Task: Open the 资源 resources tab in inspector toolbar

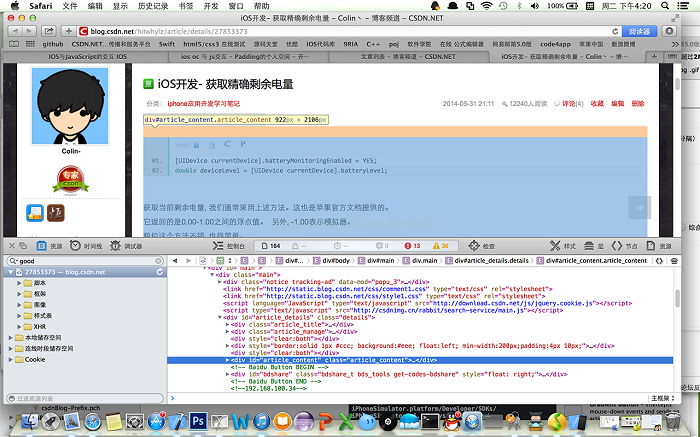Action: click(x=49, y=246)
